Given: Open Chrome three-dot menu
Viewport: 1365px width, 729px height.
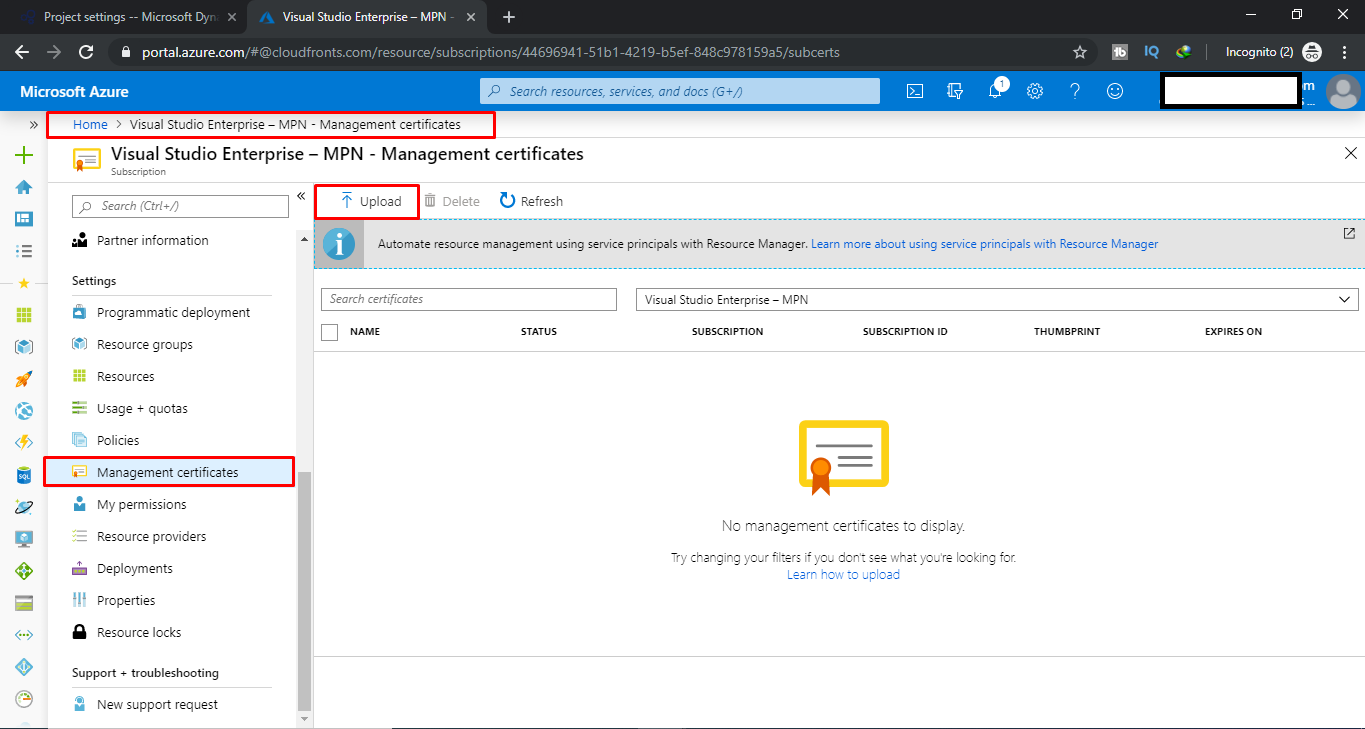Looking at the screenshot, I should pyautogui.click(x=1346, y=52).
